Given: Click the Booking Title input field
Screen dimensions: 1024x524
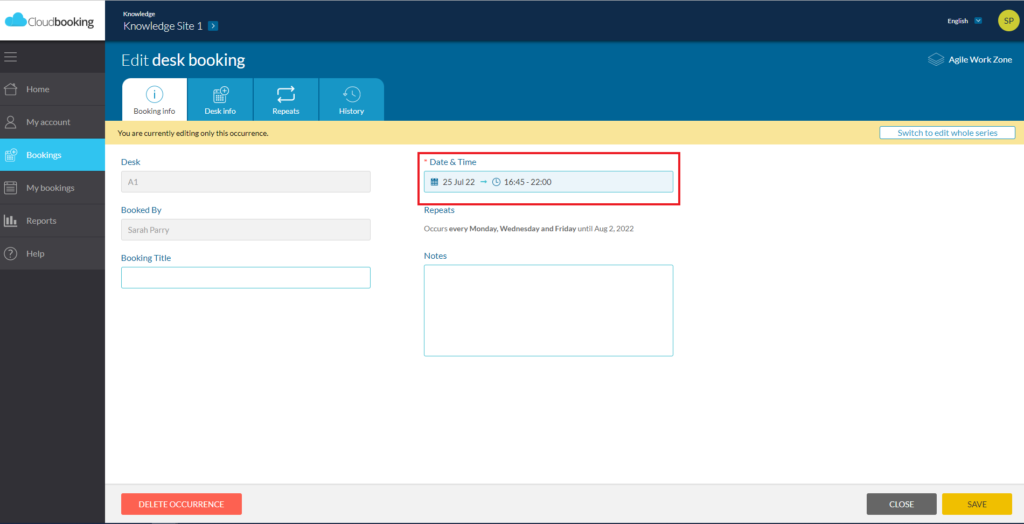Looking at the screenshot, I should tap(246, 278).
